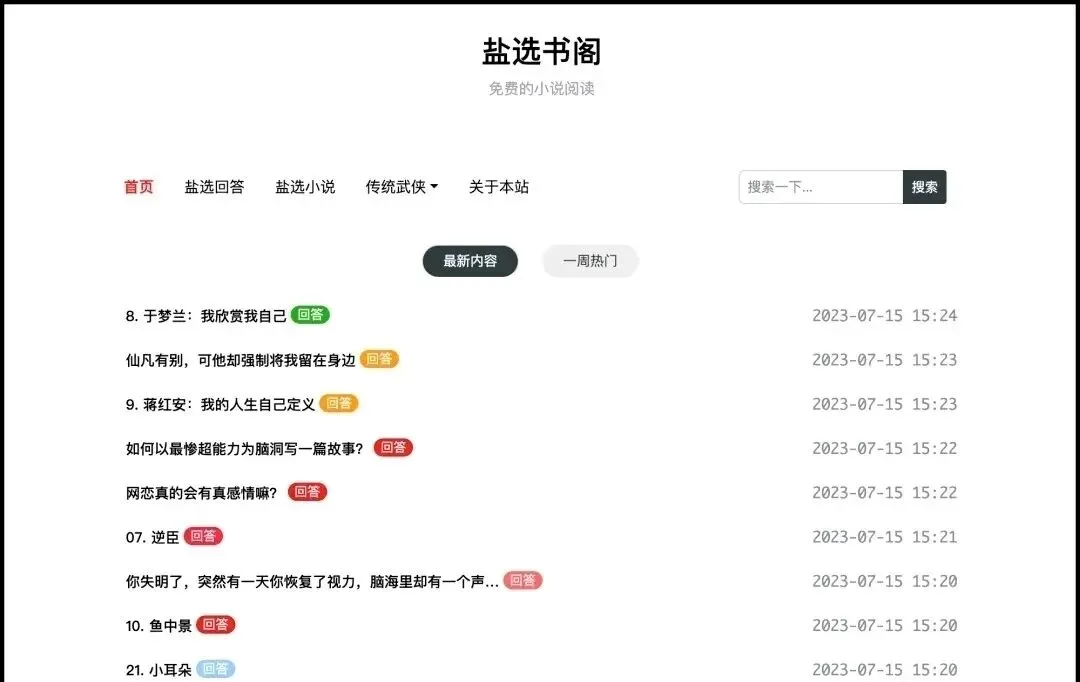Select the 最新内容 tab
The width and height of the screenshot is (1080, 682).
[470, 261]
